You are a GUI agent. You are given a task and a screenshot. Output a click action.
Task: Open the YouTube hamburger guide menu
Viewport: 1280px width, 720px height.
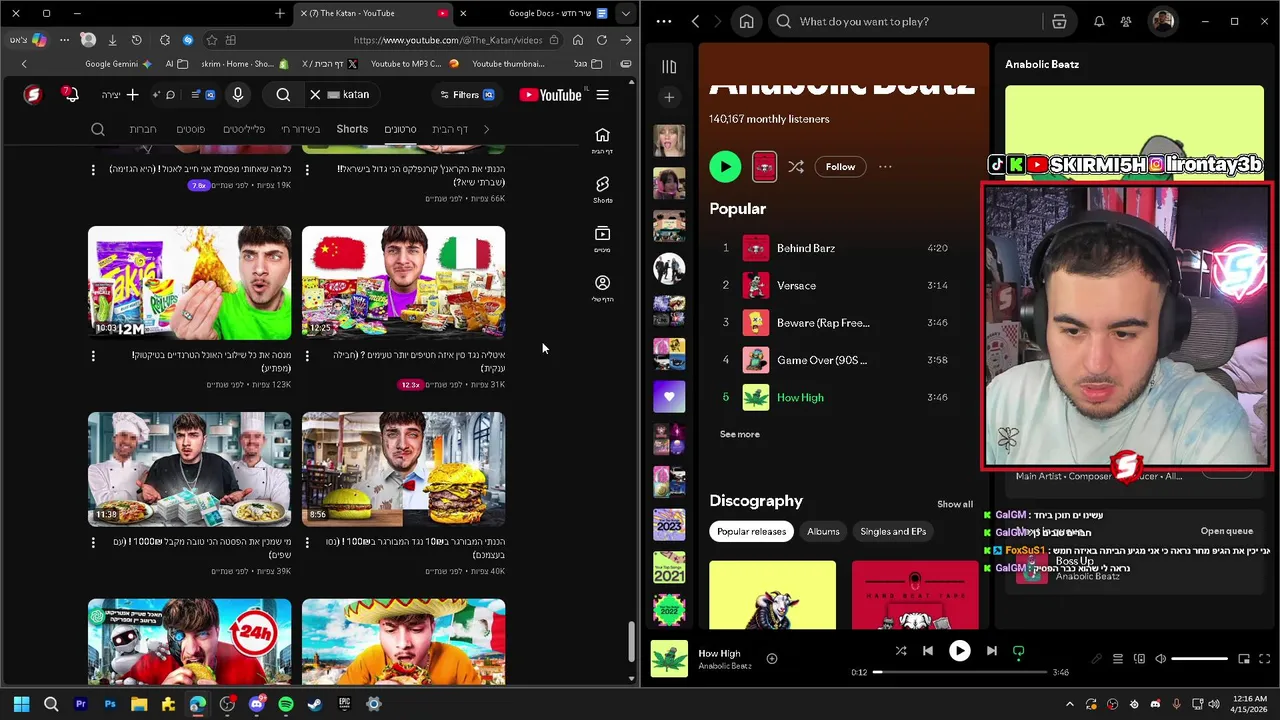click(602, 95)
